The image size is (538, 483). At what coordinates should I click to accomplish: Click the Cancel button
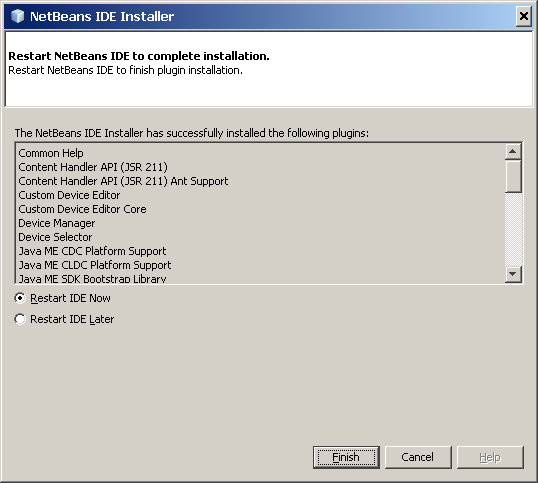(x=418, y=457)
